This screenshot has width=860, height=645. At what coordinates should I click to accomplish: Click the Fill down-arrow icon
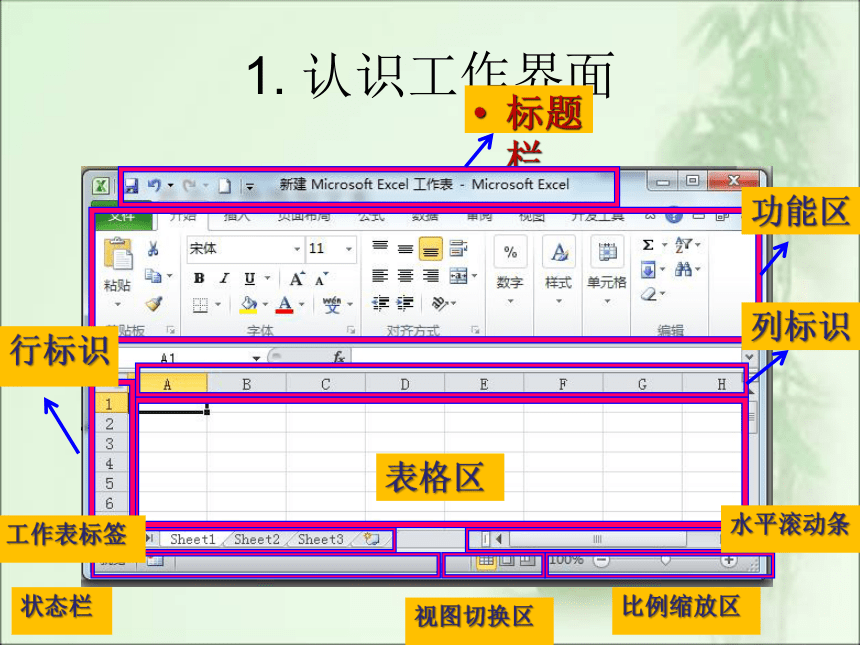(x=648, y=269)
